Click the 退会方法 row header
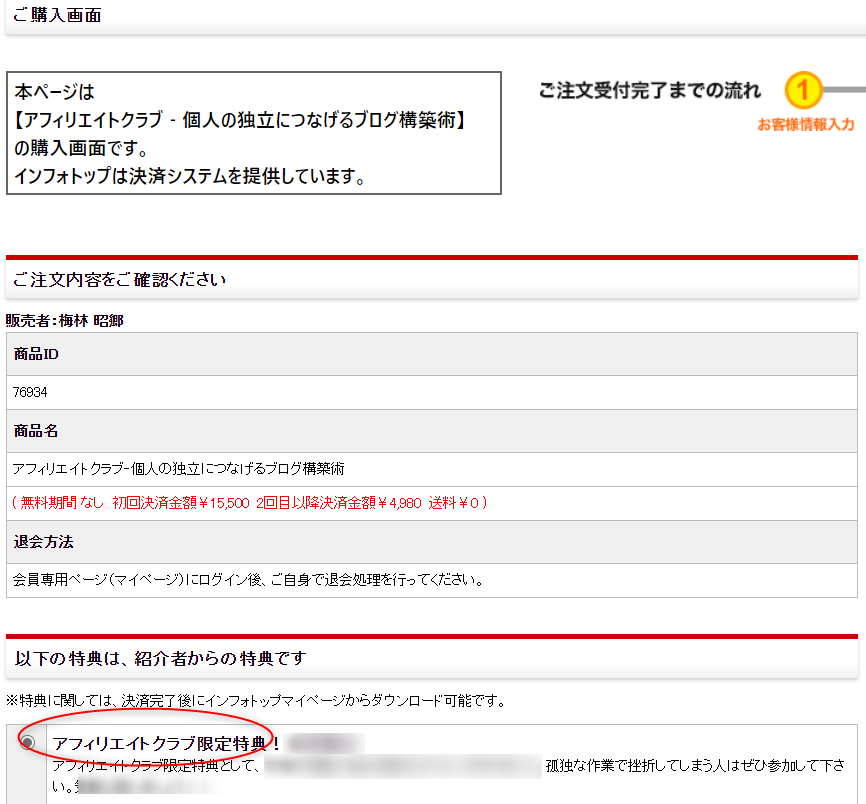This screenshot has width=866, height=804. 43,542
